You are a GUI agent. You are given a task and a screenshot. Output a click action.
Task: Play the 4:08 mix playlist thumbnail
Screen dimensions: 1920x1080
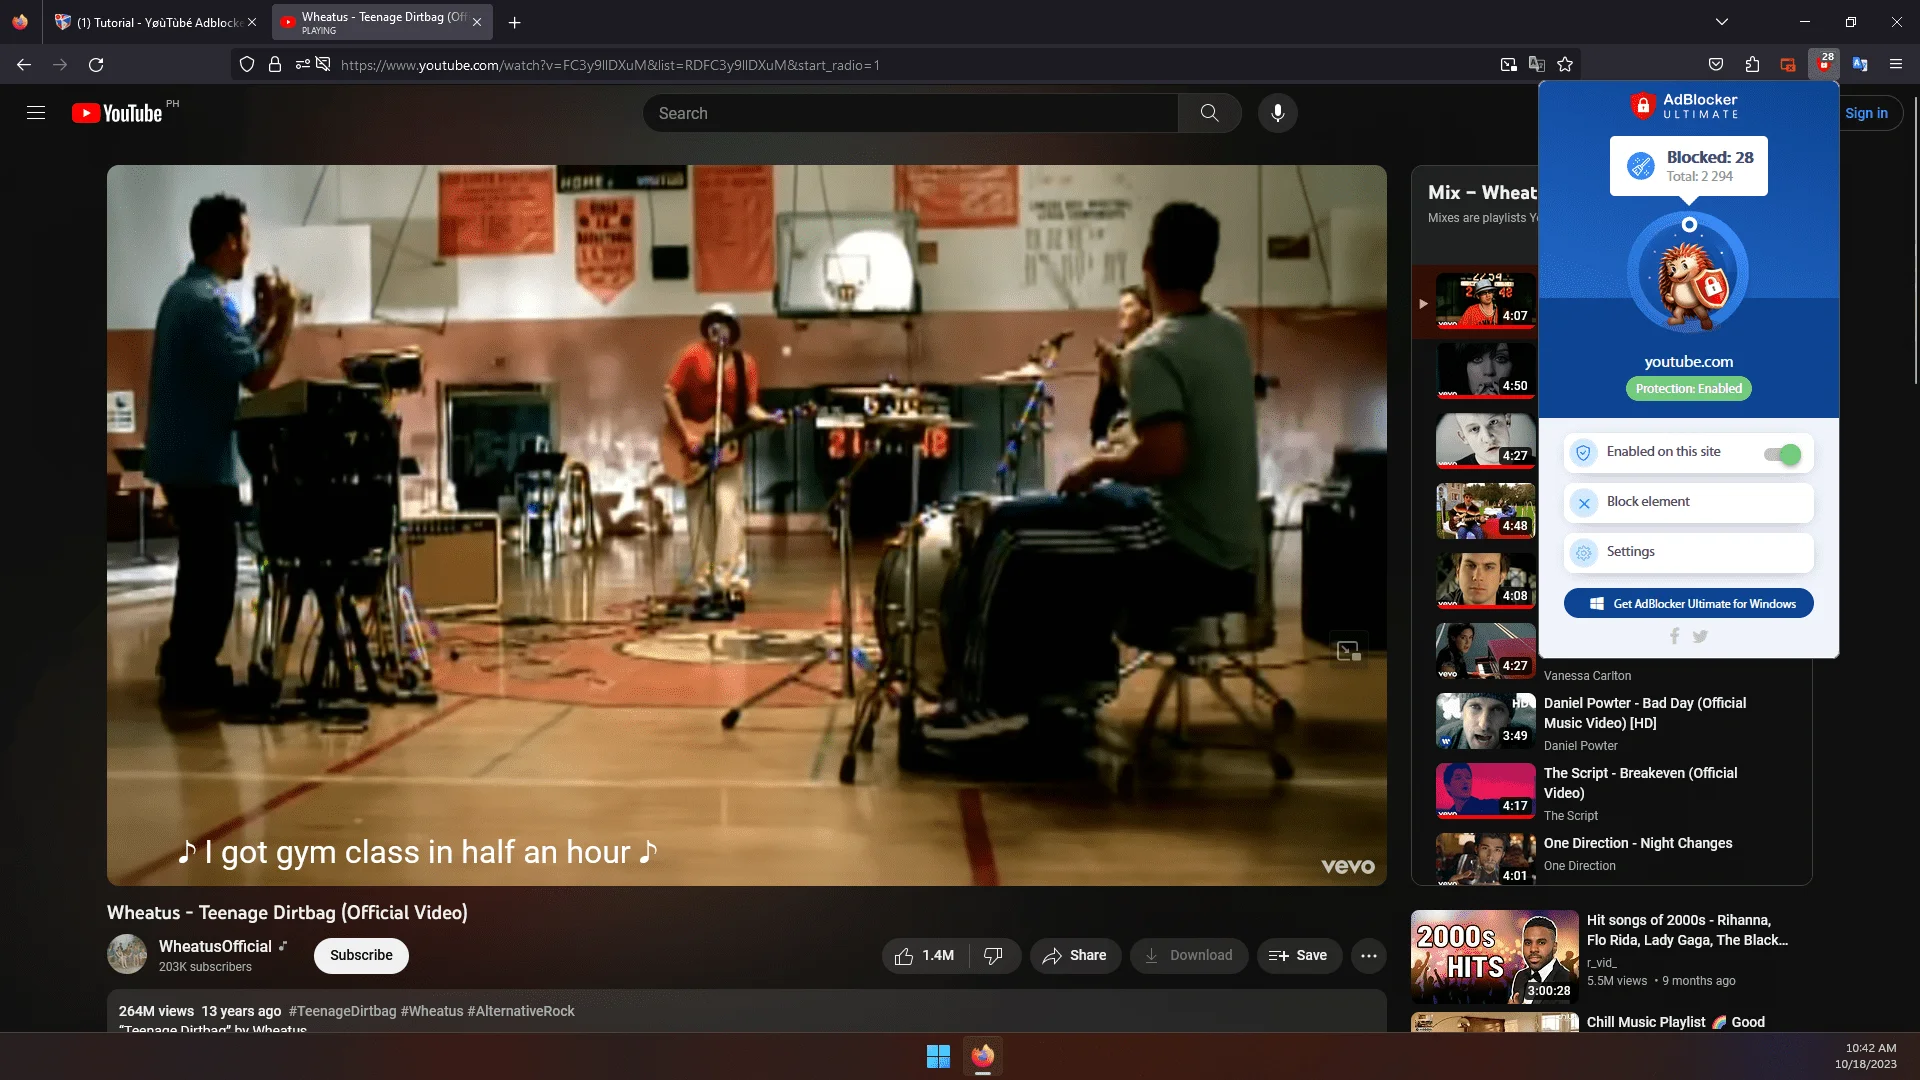[1485, 581]
